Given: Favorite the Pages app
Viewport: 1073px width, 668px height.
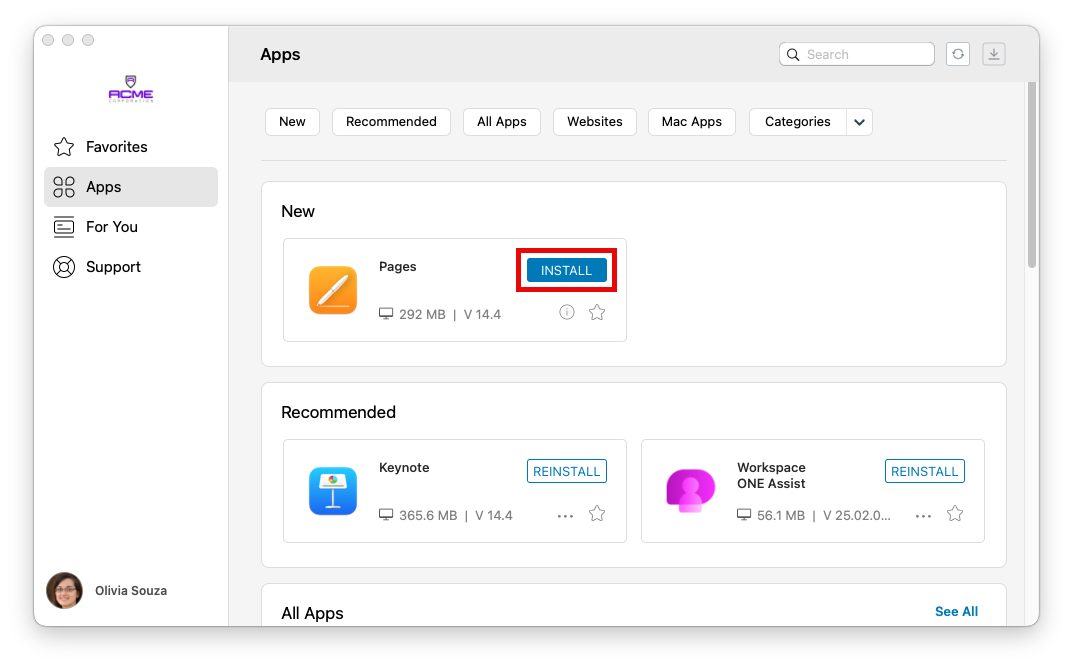Looking at the screenshot, I should [x=596, y=312].
